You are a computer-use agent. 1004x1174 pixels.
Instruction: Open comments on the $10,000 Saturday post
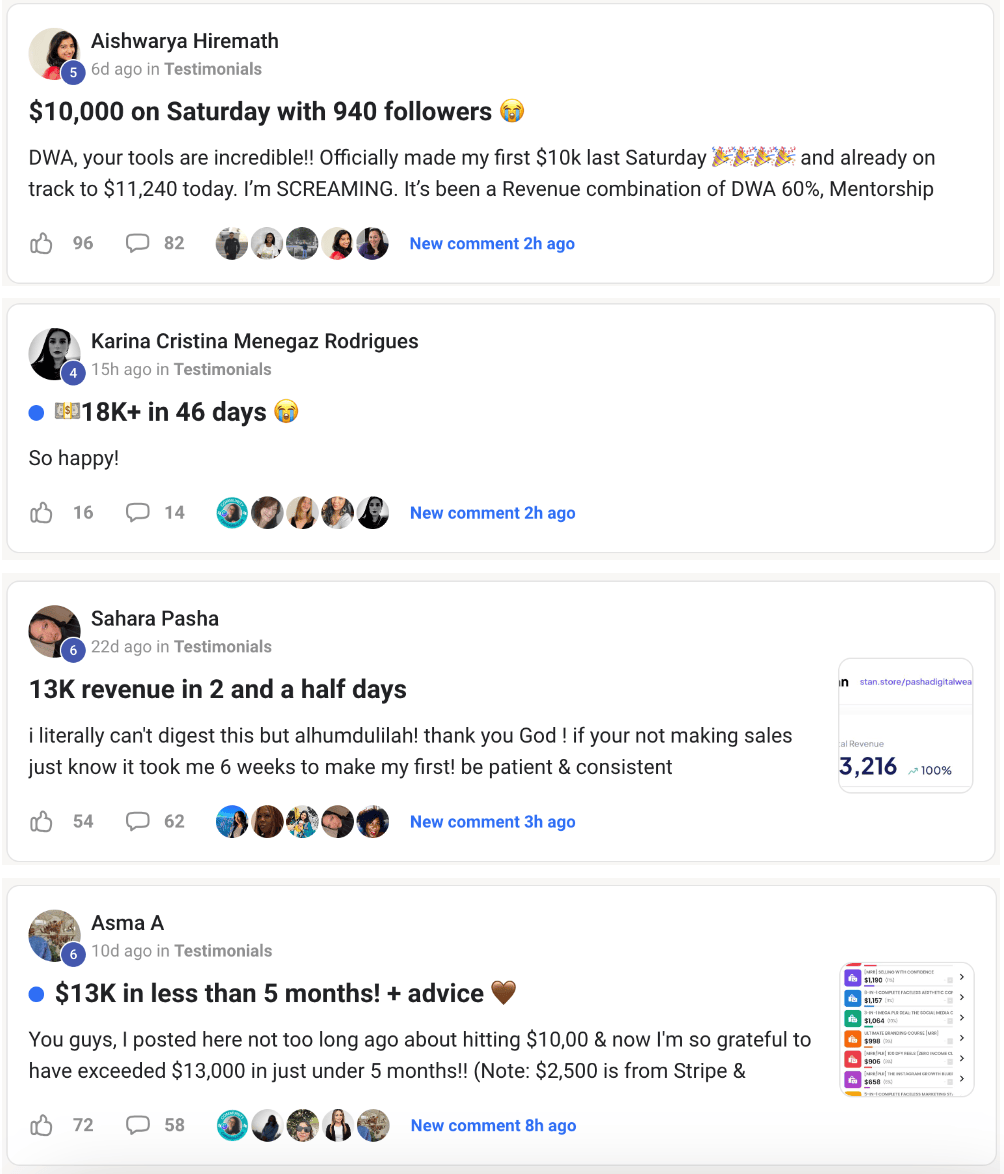click(137, 243)
